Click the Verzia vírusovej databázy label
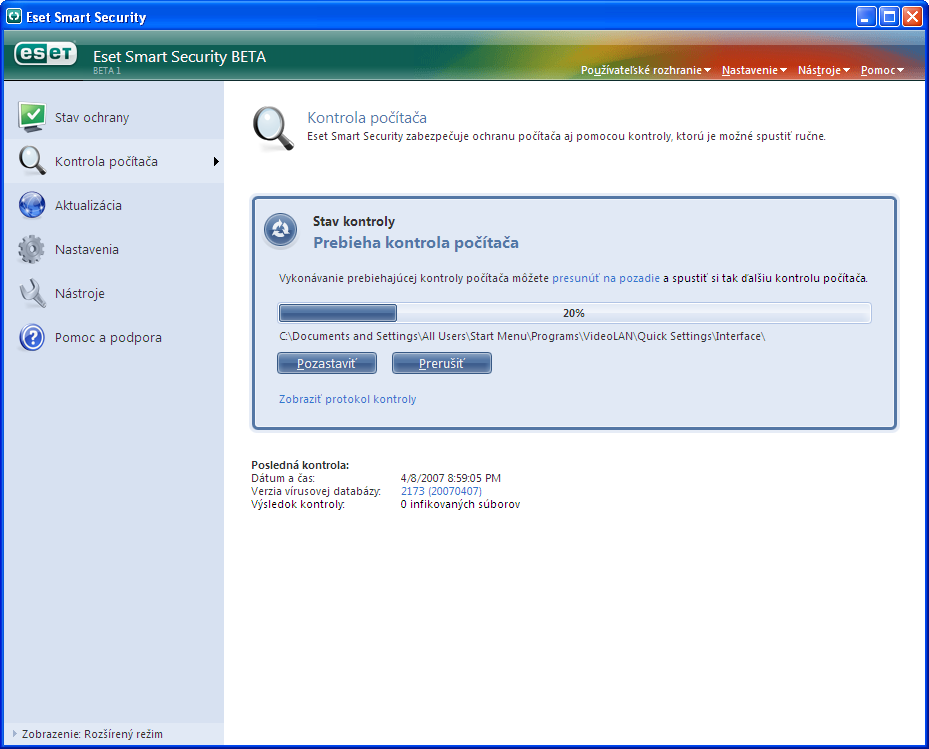This screenshot has width=929, height=749. point(316,491)
